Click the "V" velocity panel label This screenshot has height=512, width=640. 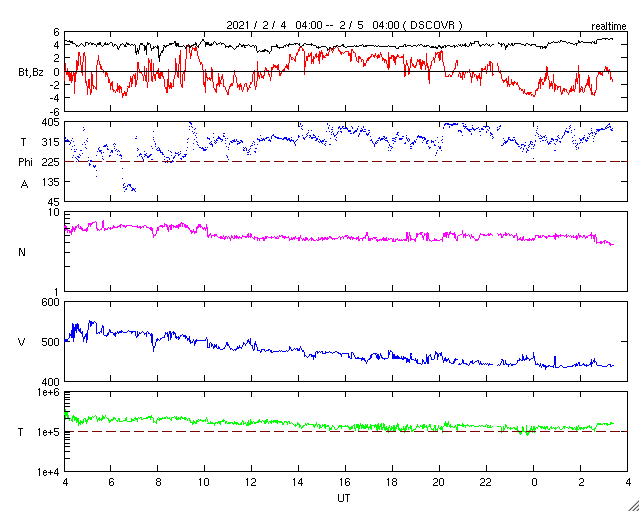21,342
